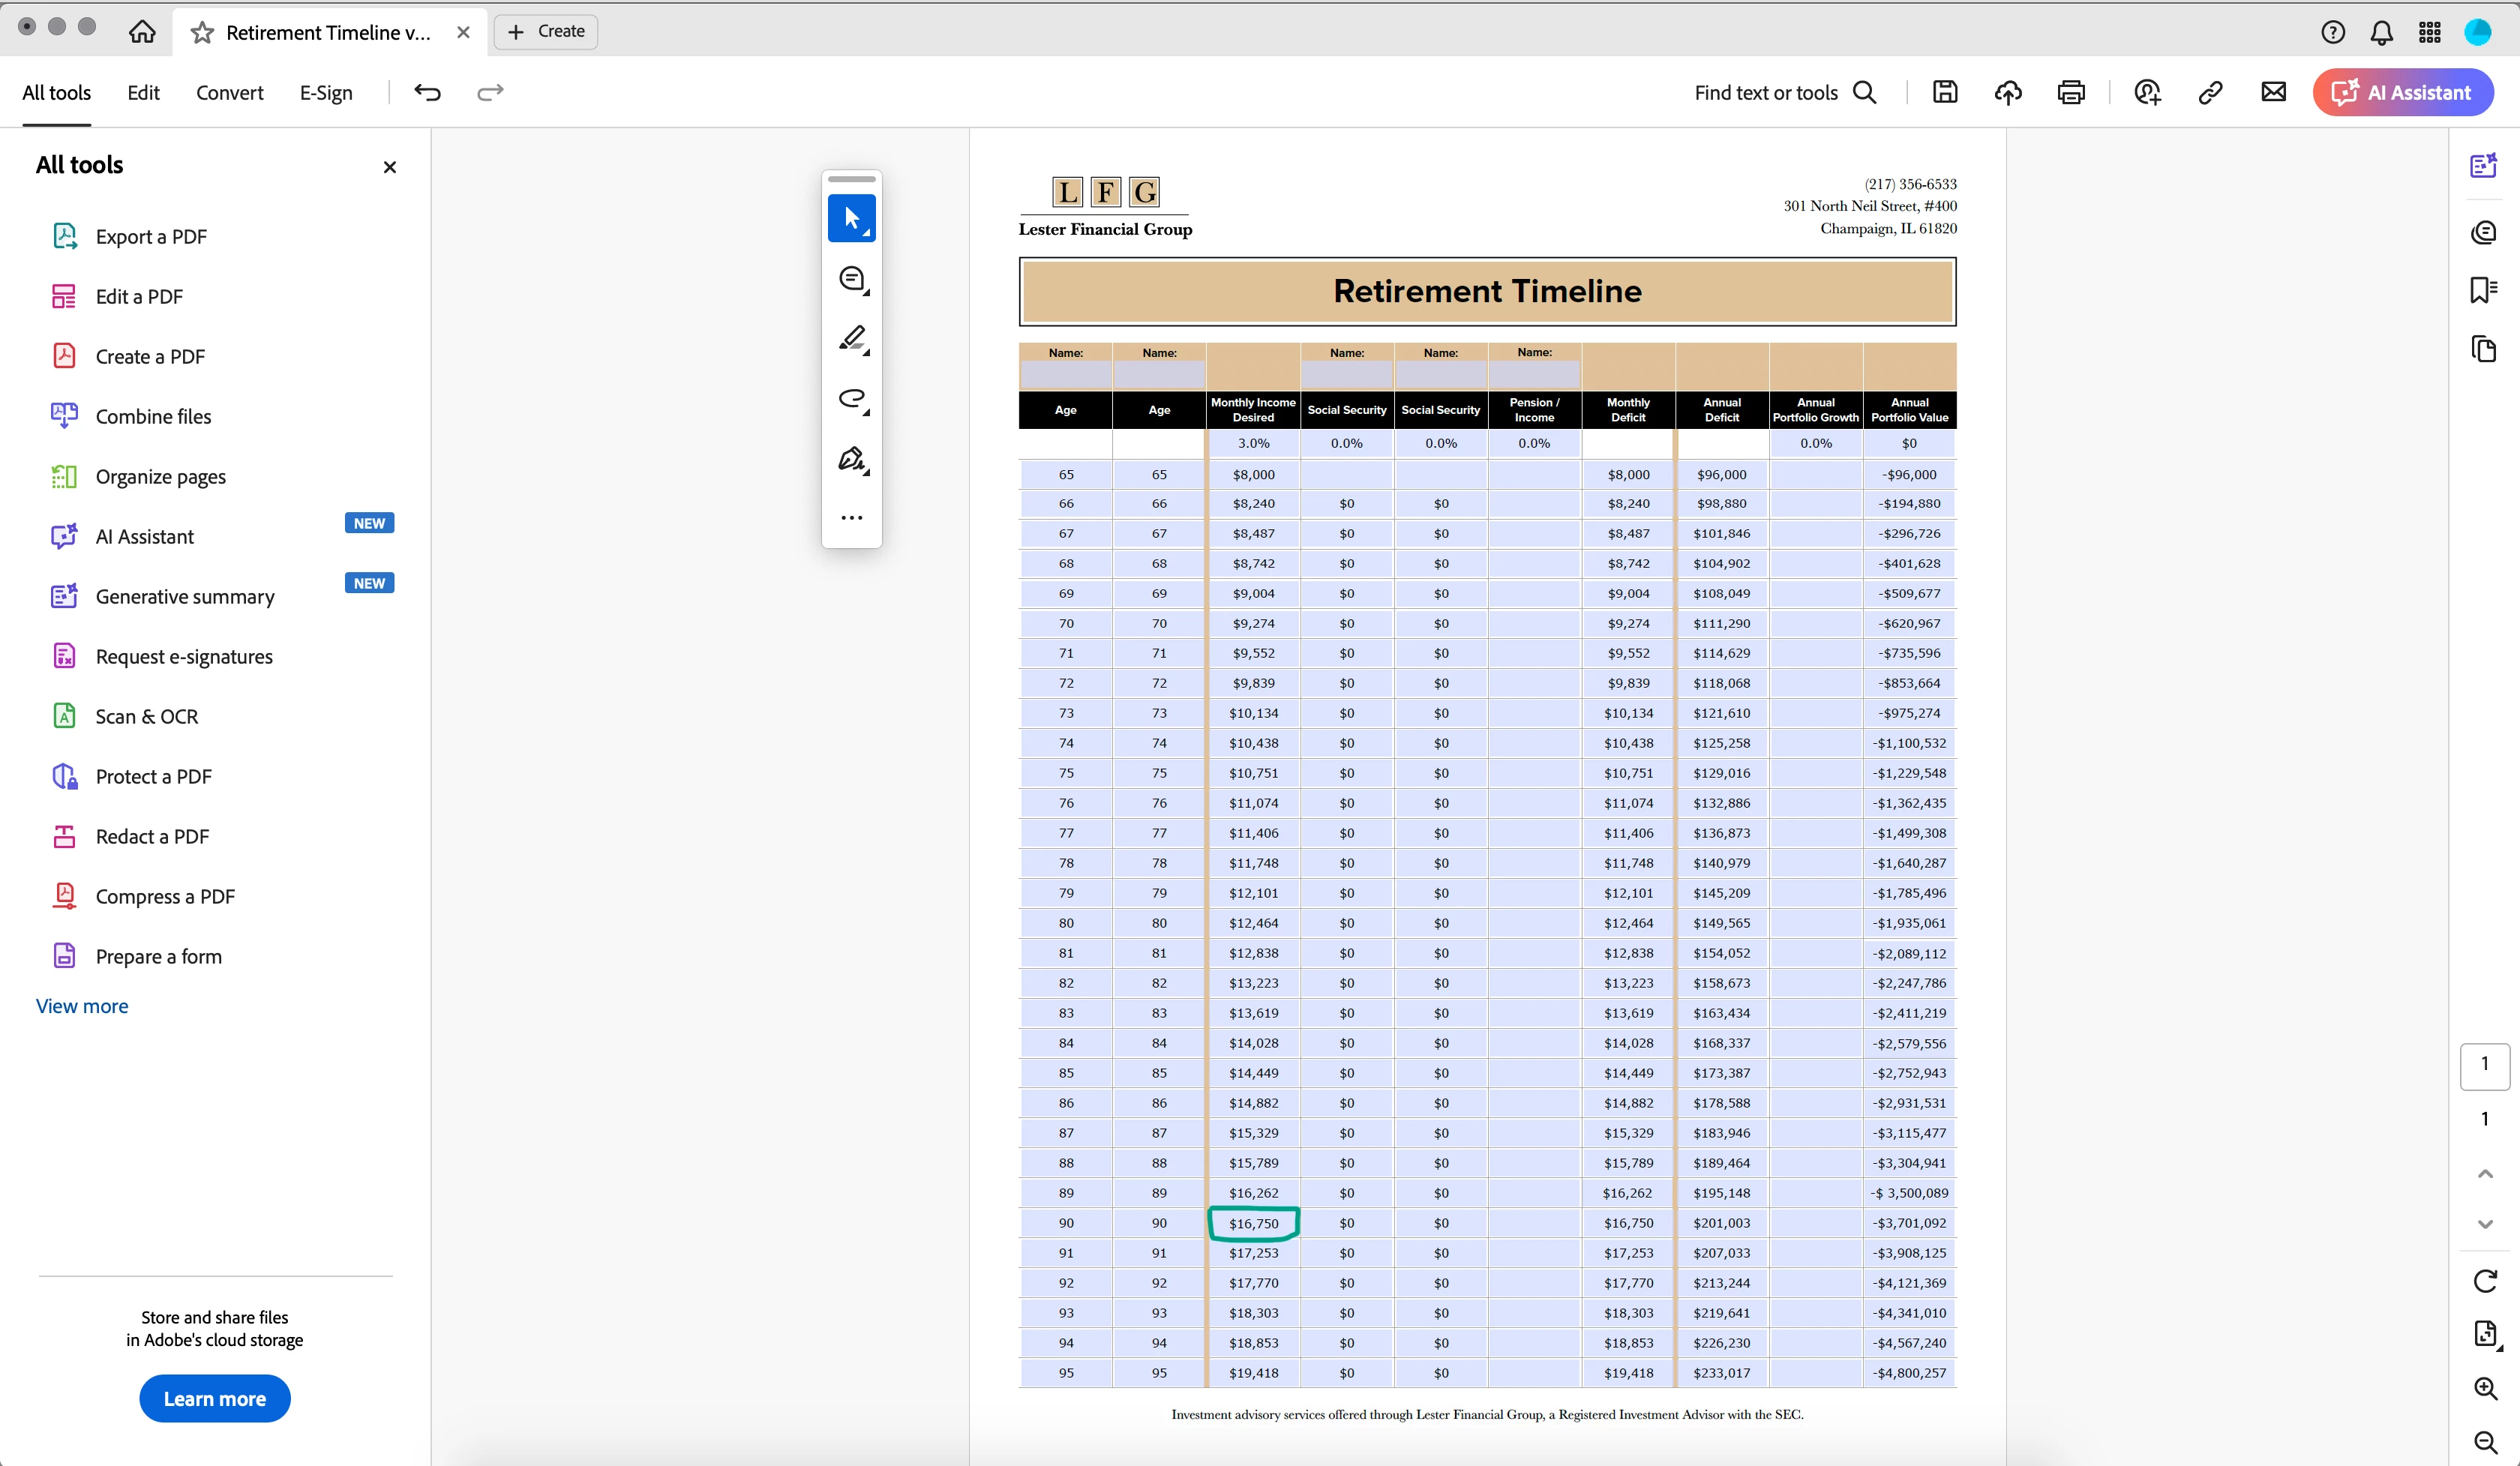Open the fill and sign pen tool
Image resolution: width=2520 pixels, height=1466 pixels.
pos(851,459)
